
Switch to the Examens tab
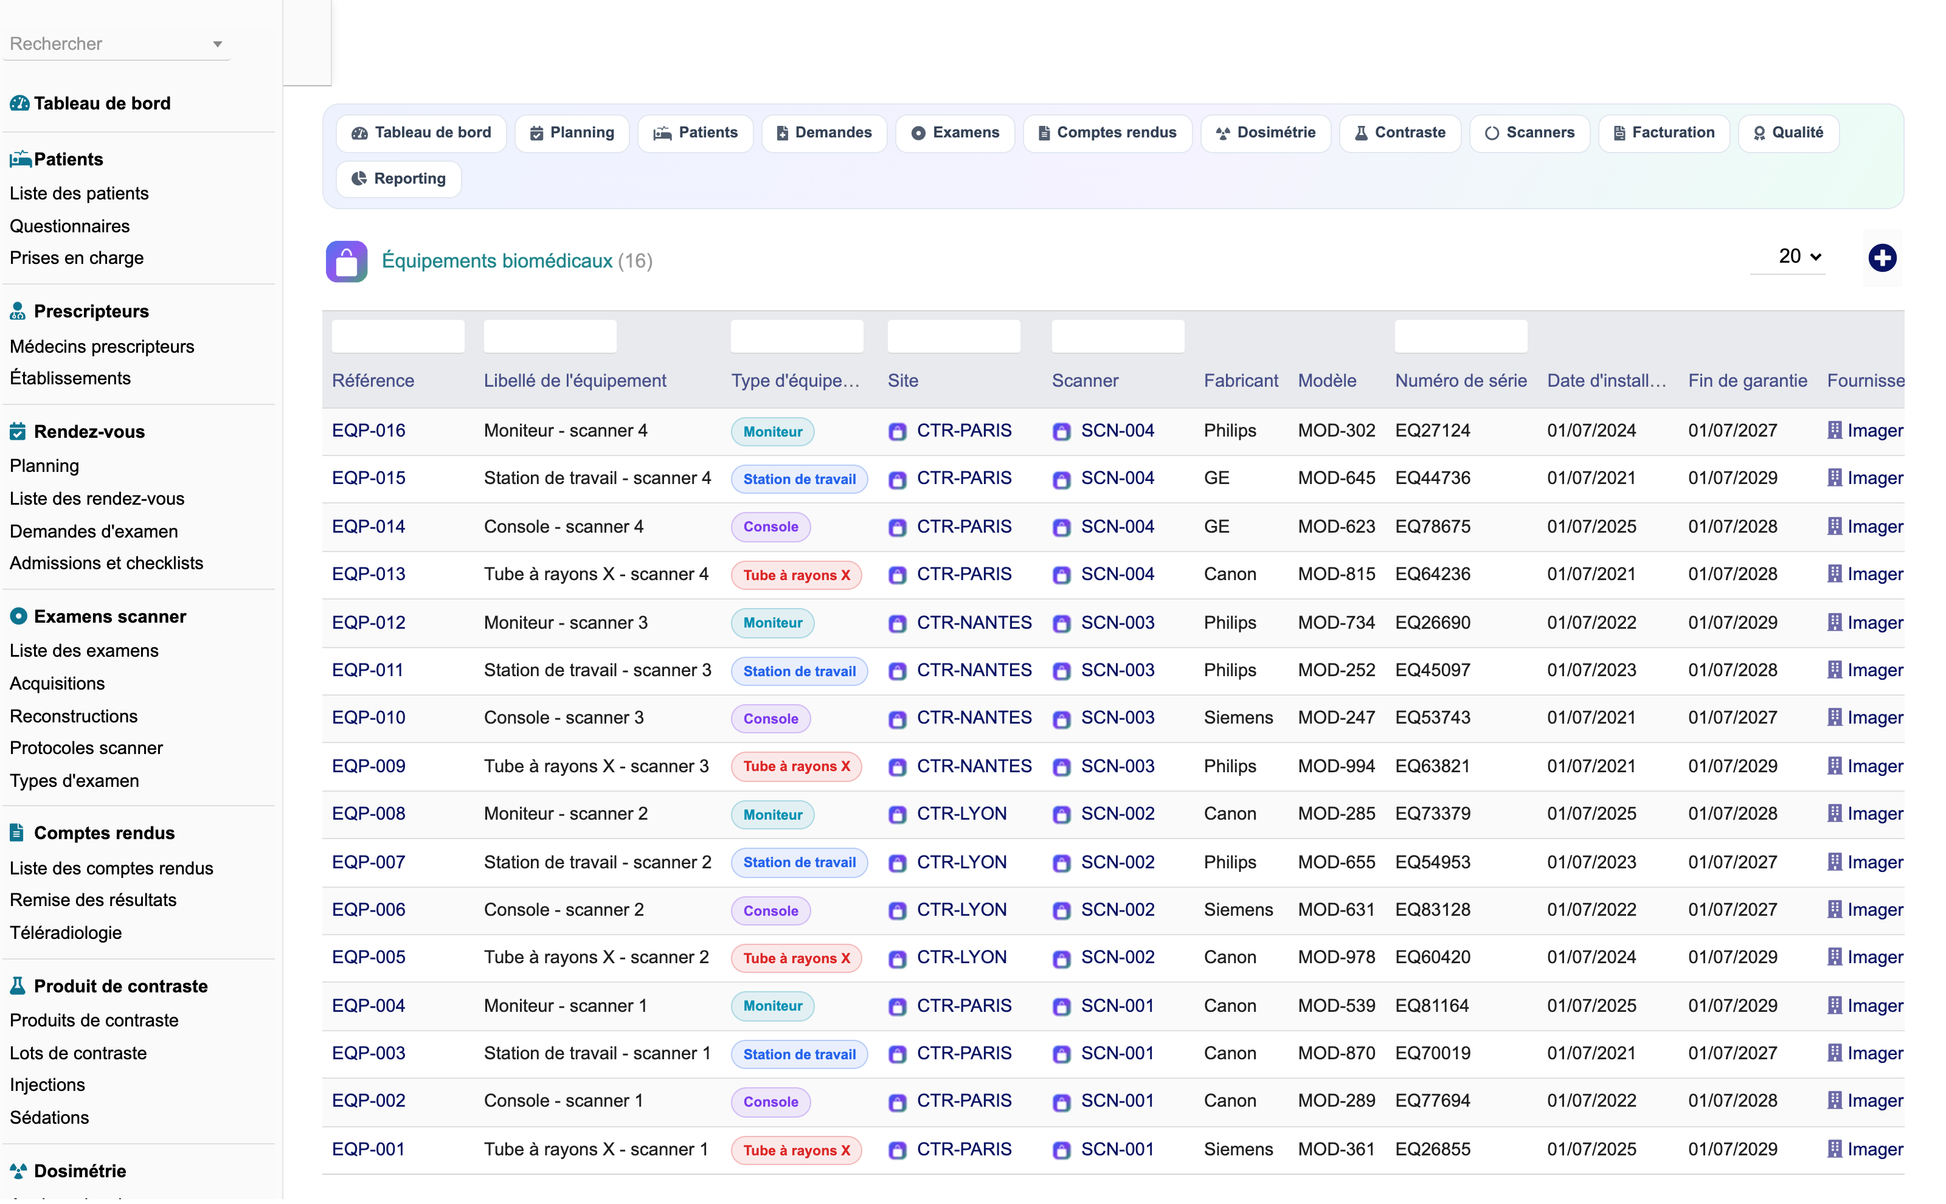[x=956, y=133]
